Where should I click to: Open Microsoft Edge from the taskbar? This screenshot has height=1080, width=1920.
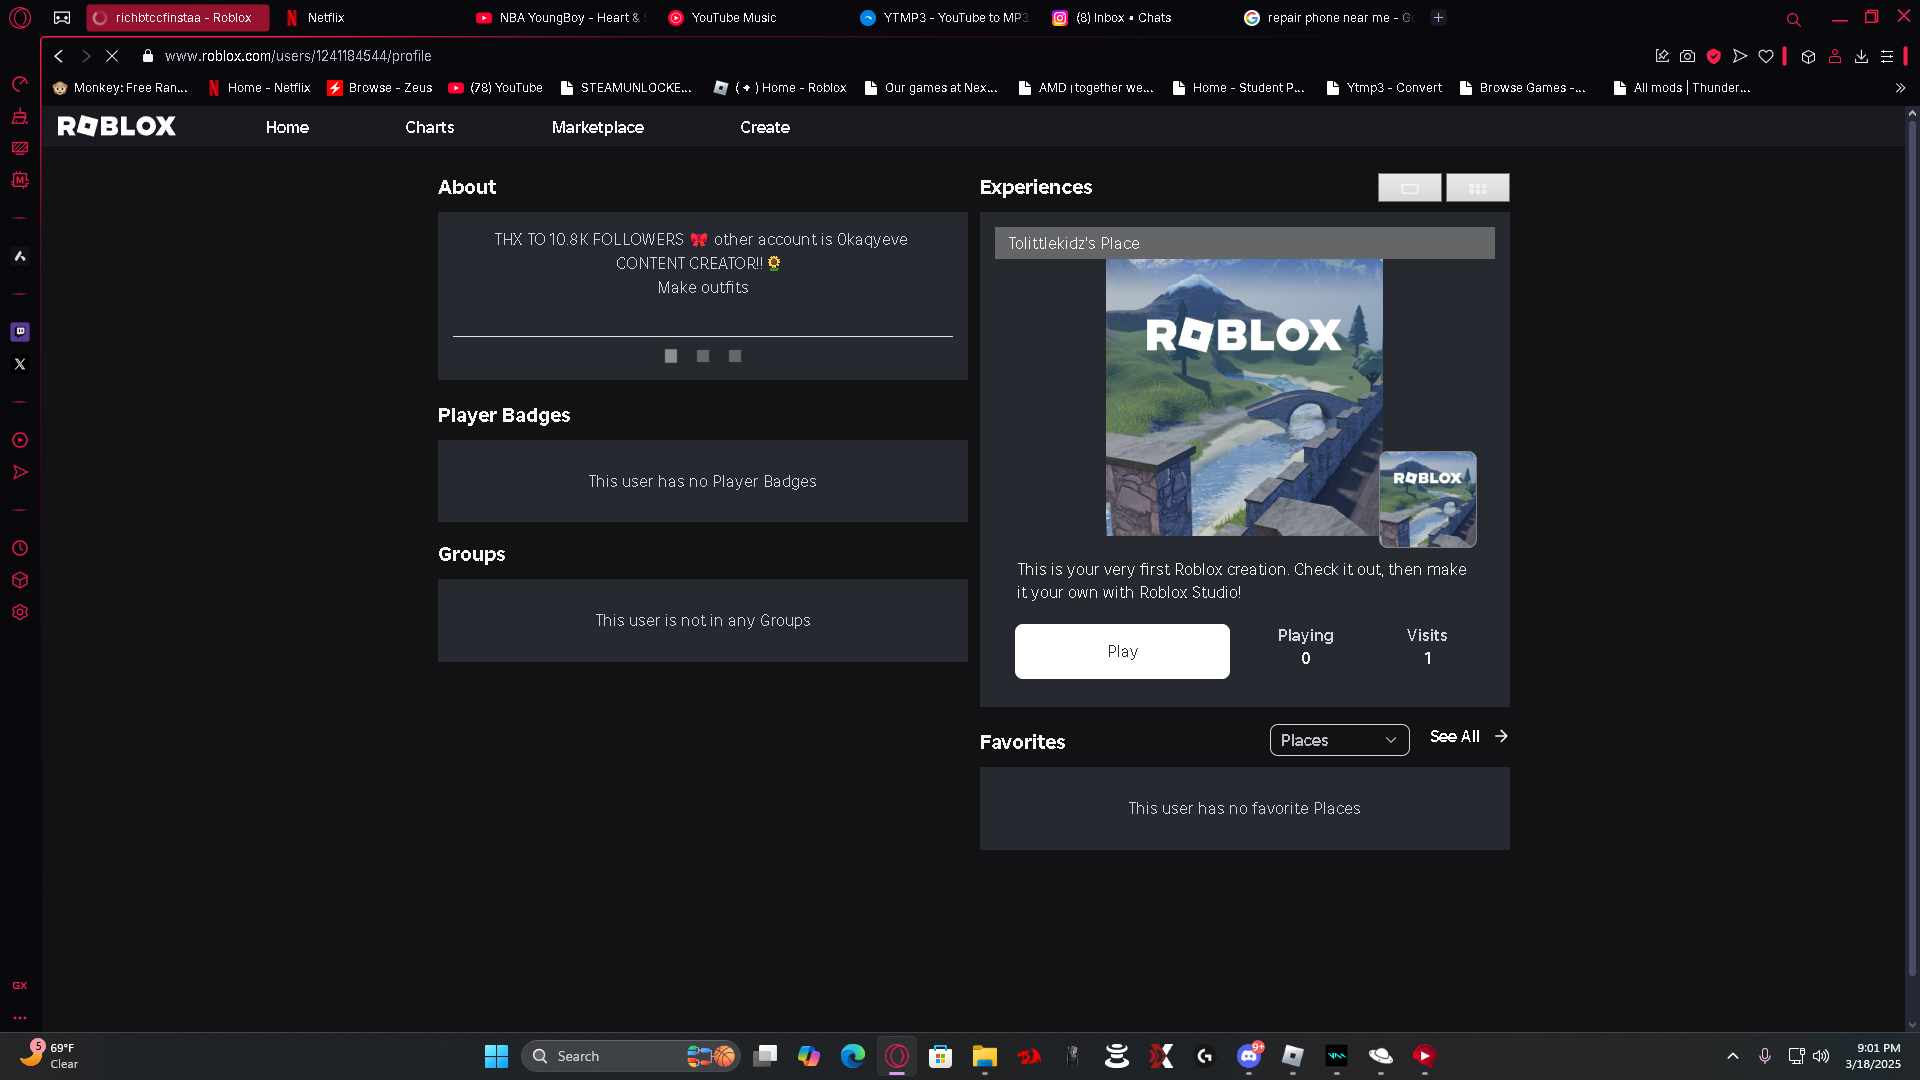pos(853,1056)
